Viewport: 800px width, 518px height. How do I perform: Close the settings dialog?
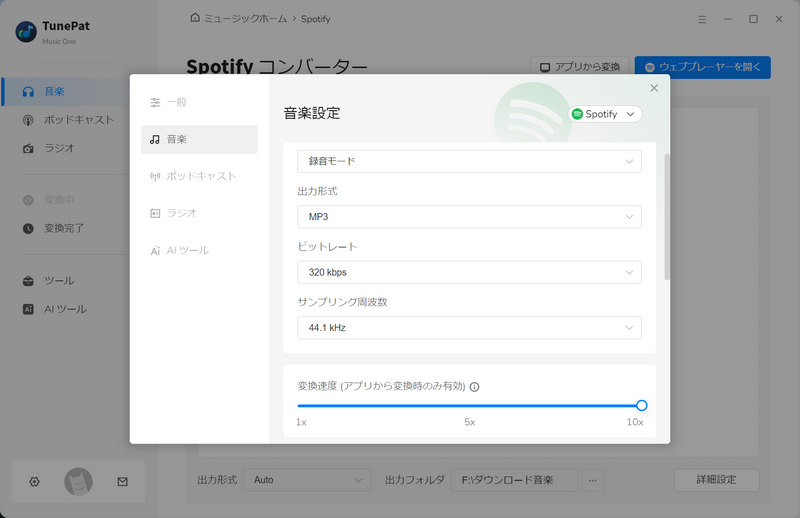point(654,88)
